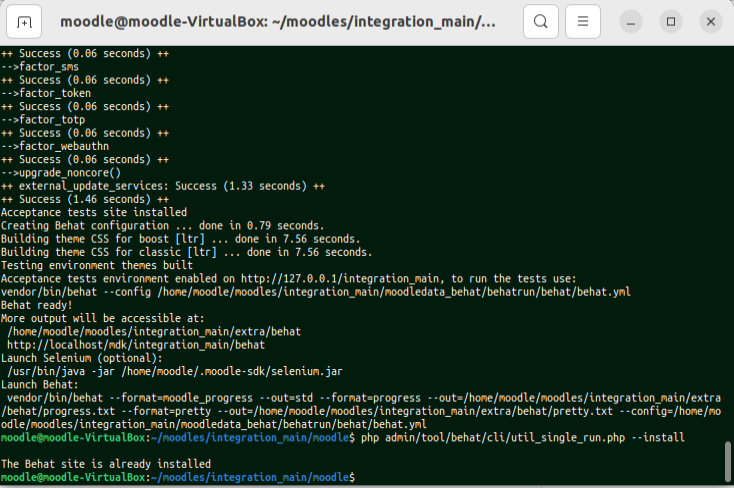Screen dimensions: 734x488
Task: Click '-->factor_totp' output line
Action: point(43,120)
